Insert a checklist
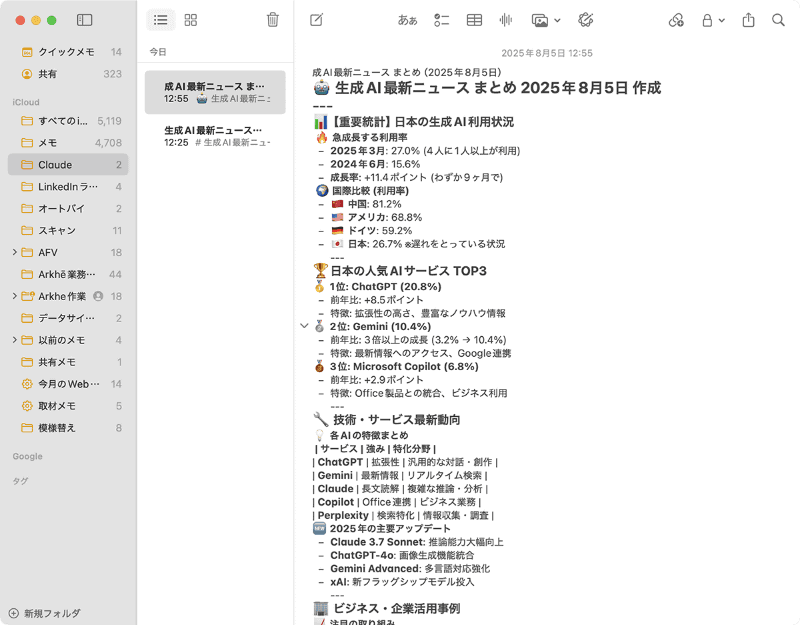The height and width of the screenshot is (625, 800). pyautogui.click(x=441, y=20)
